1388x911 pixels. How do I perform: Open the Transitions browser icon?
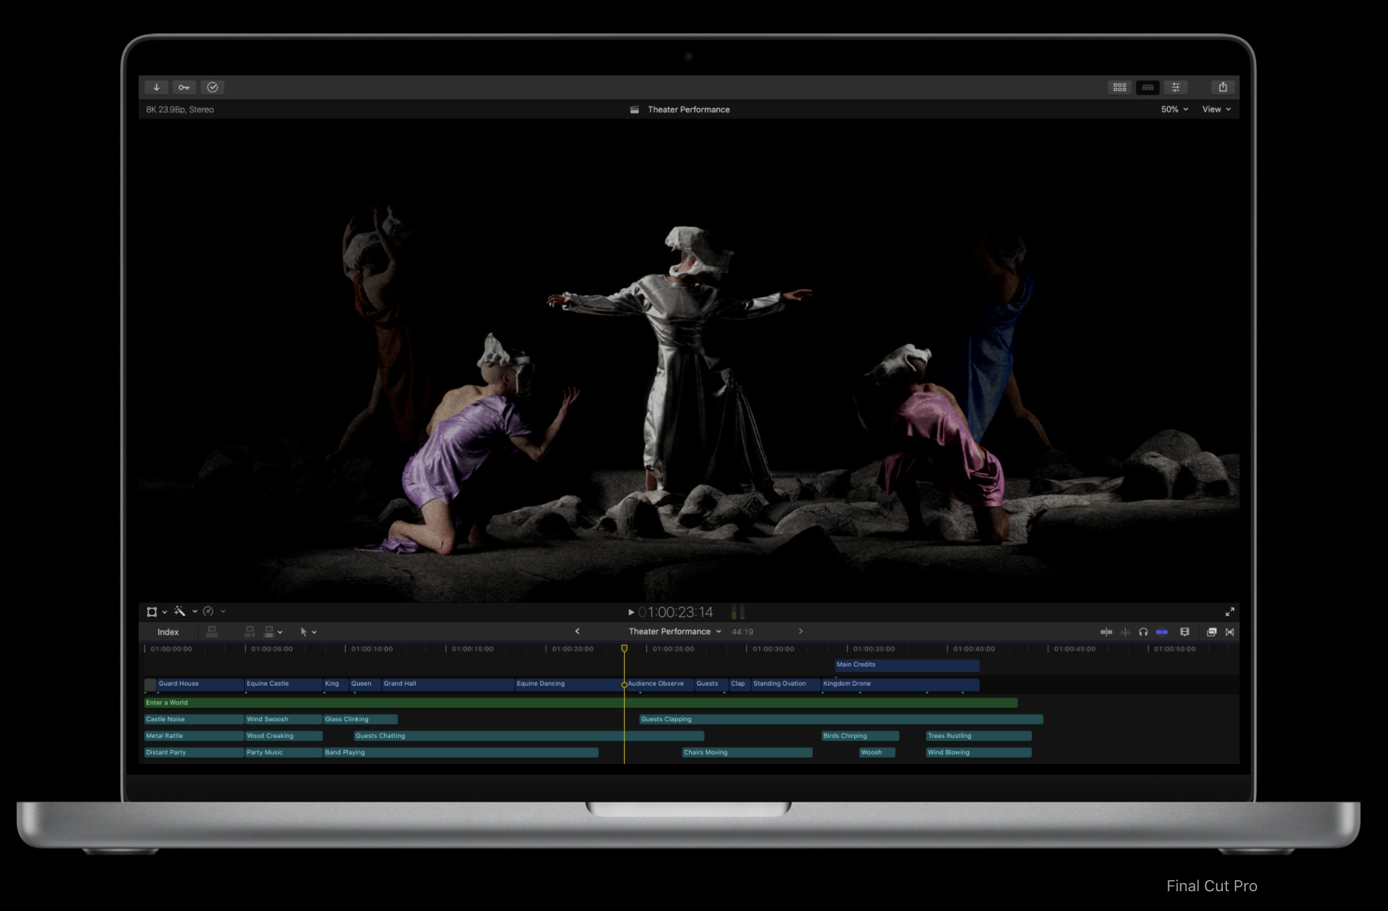1230,632
